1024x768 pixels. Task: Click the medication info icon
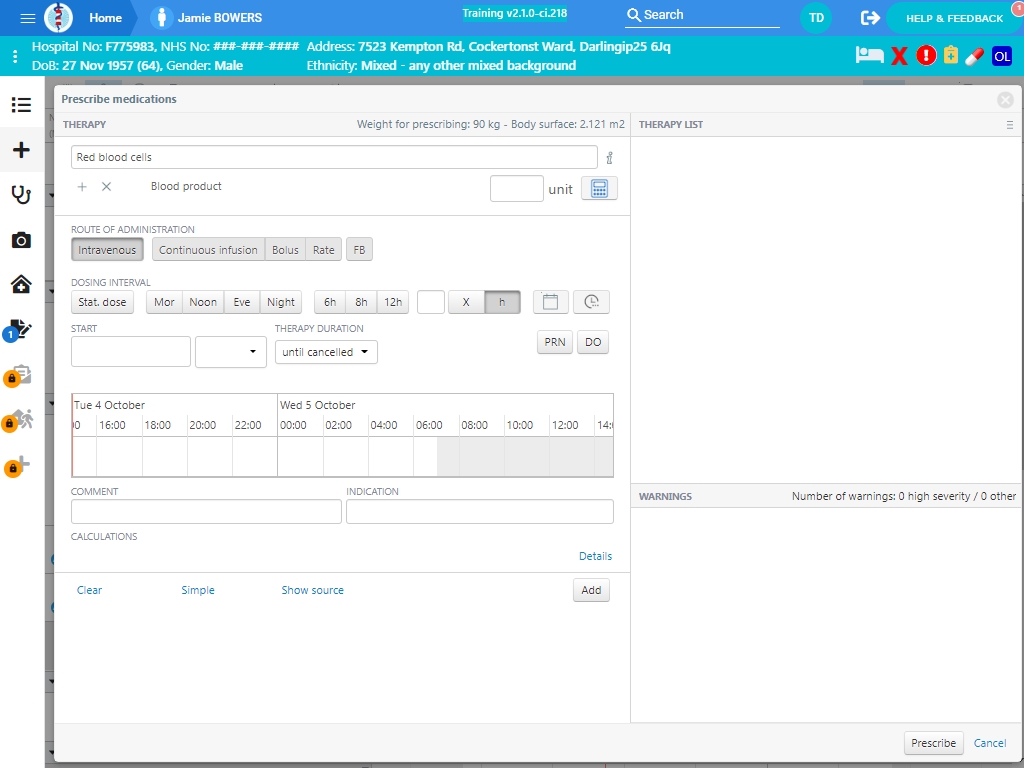pyautogui.click(x=609, y=157)
